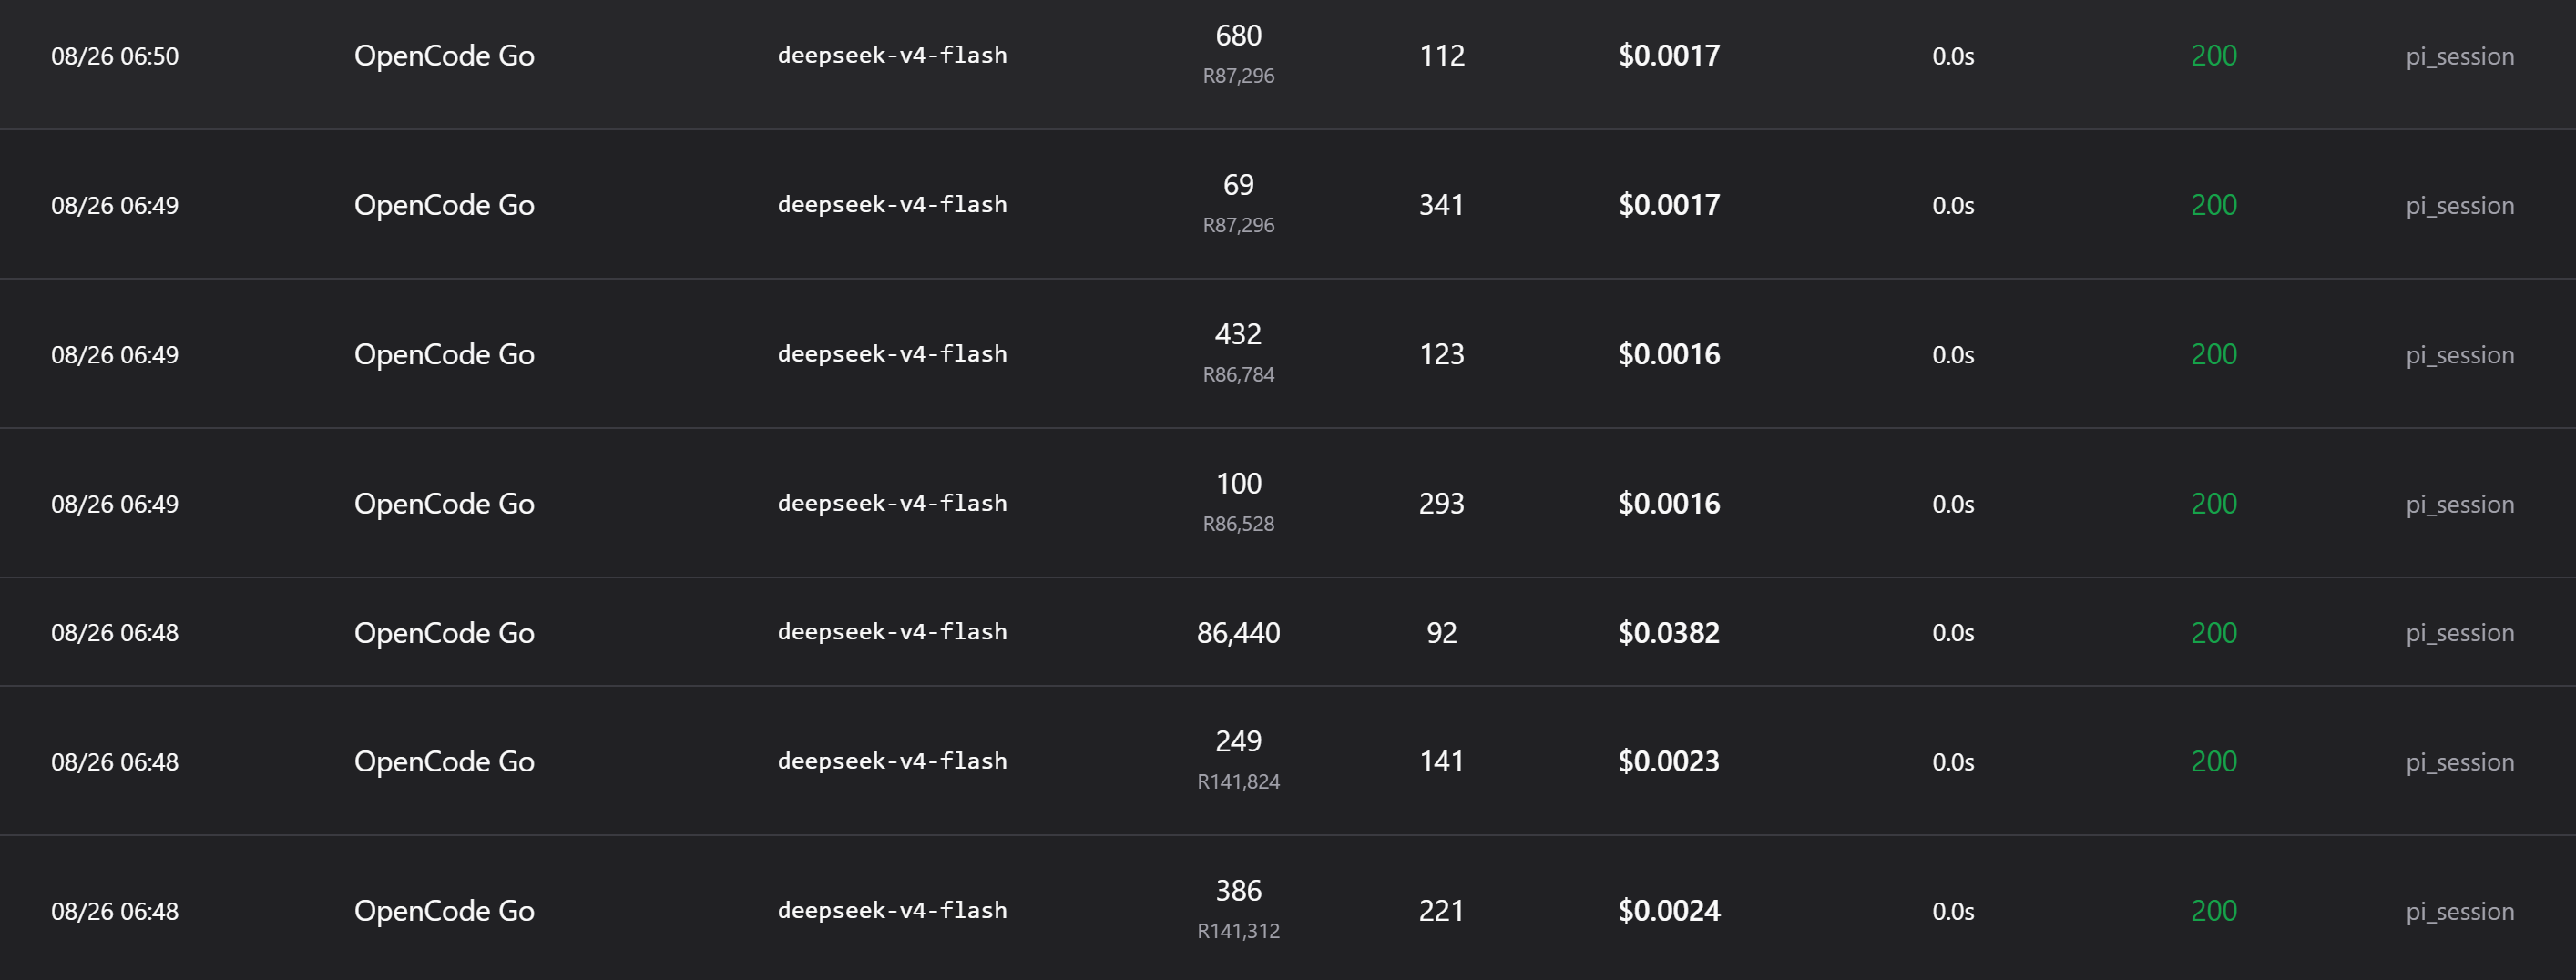Viewport: 2576px width, 980px height.
Task: Select the R86,528 cached tokens label
Action: [1238, 523]
